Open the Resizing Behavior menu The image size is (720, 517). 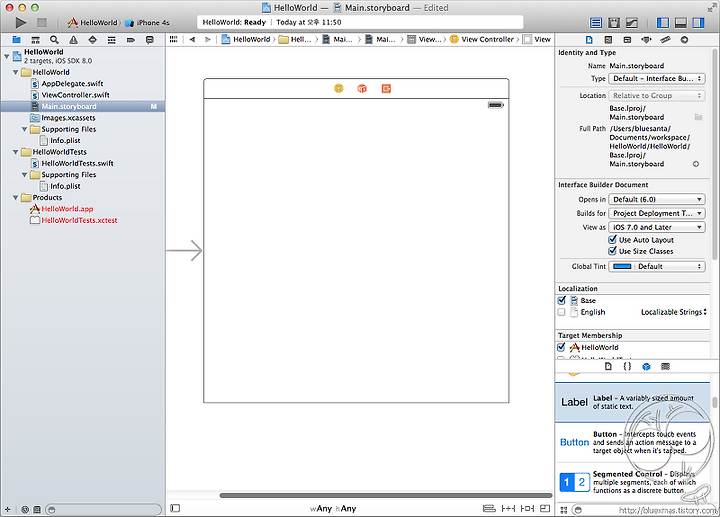coord(545,508)
